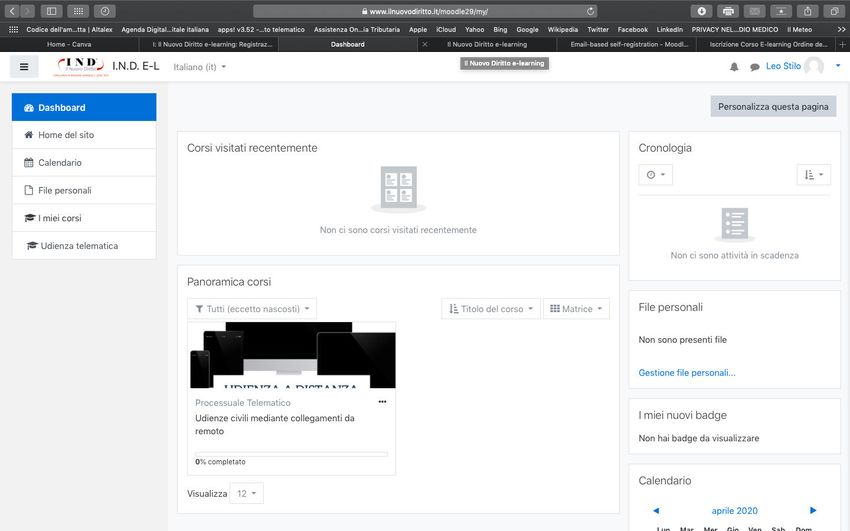The height and width of the screenshot is (531, 850).
Task: Open Safari history clock button
Action: tap(105, 11)
